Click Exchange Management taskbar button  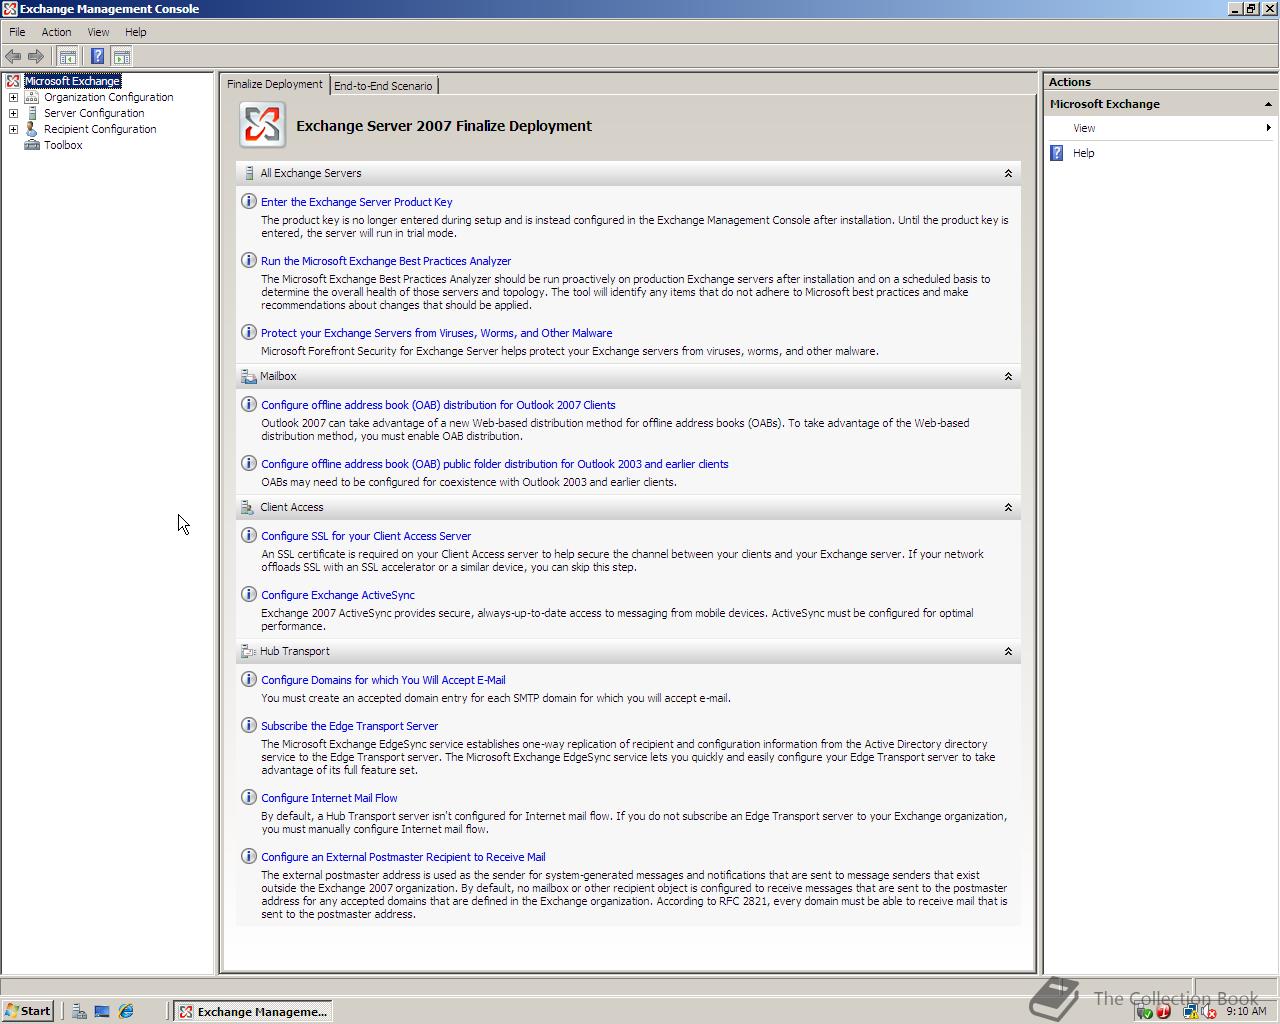point(253,1011)
